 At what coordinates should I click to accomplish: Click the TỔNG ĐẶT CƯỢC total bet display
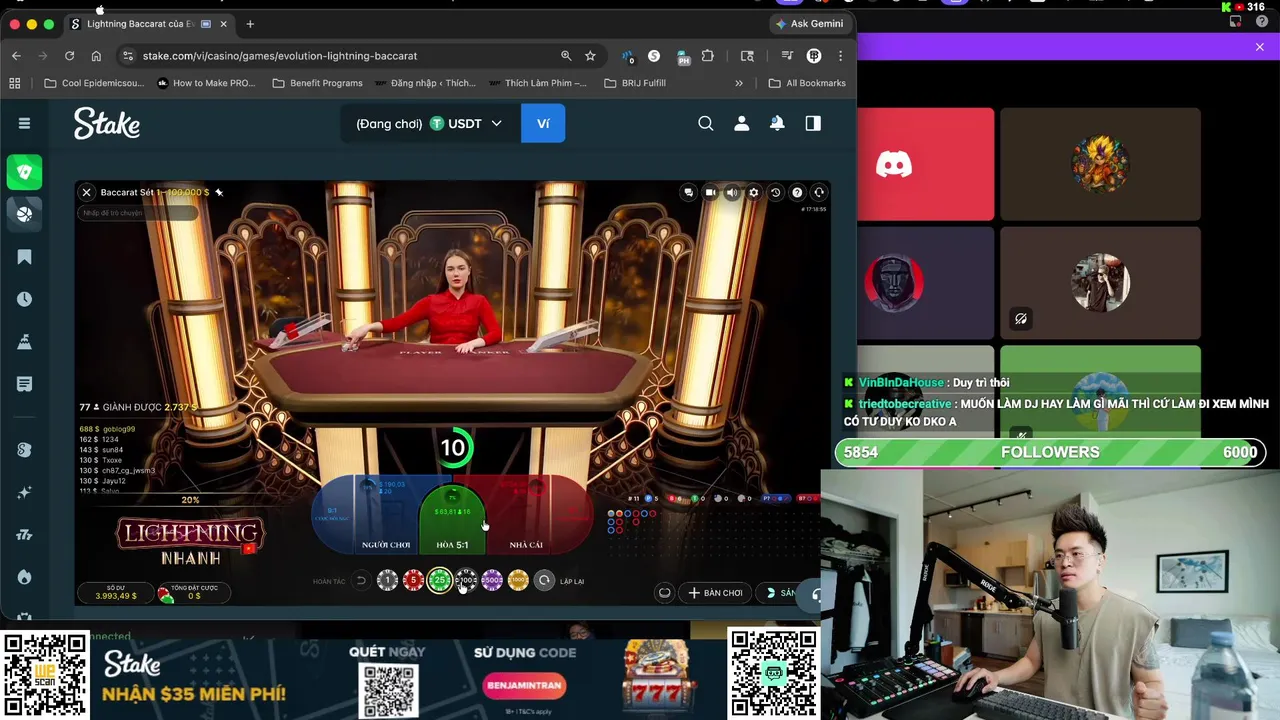pyautogui.click(x=194, y=593)
